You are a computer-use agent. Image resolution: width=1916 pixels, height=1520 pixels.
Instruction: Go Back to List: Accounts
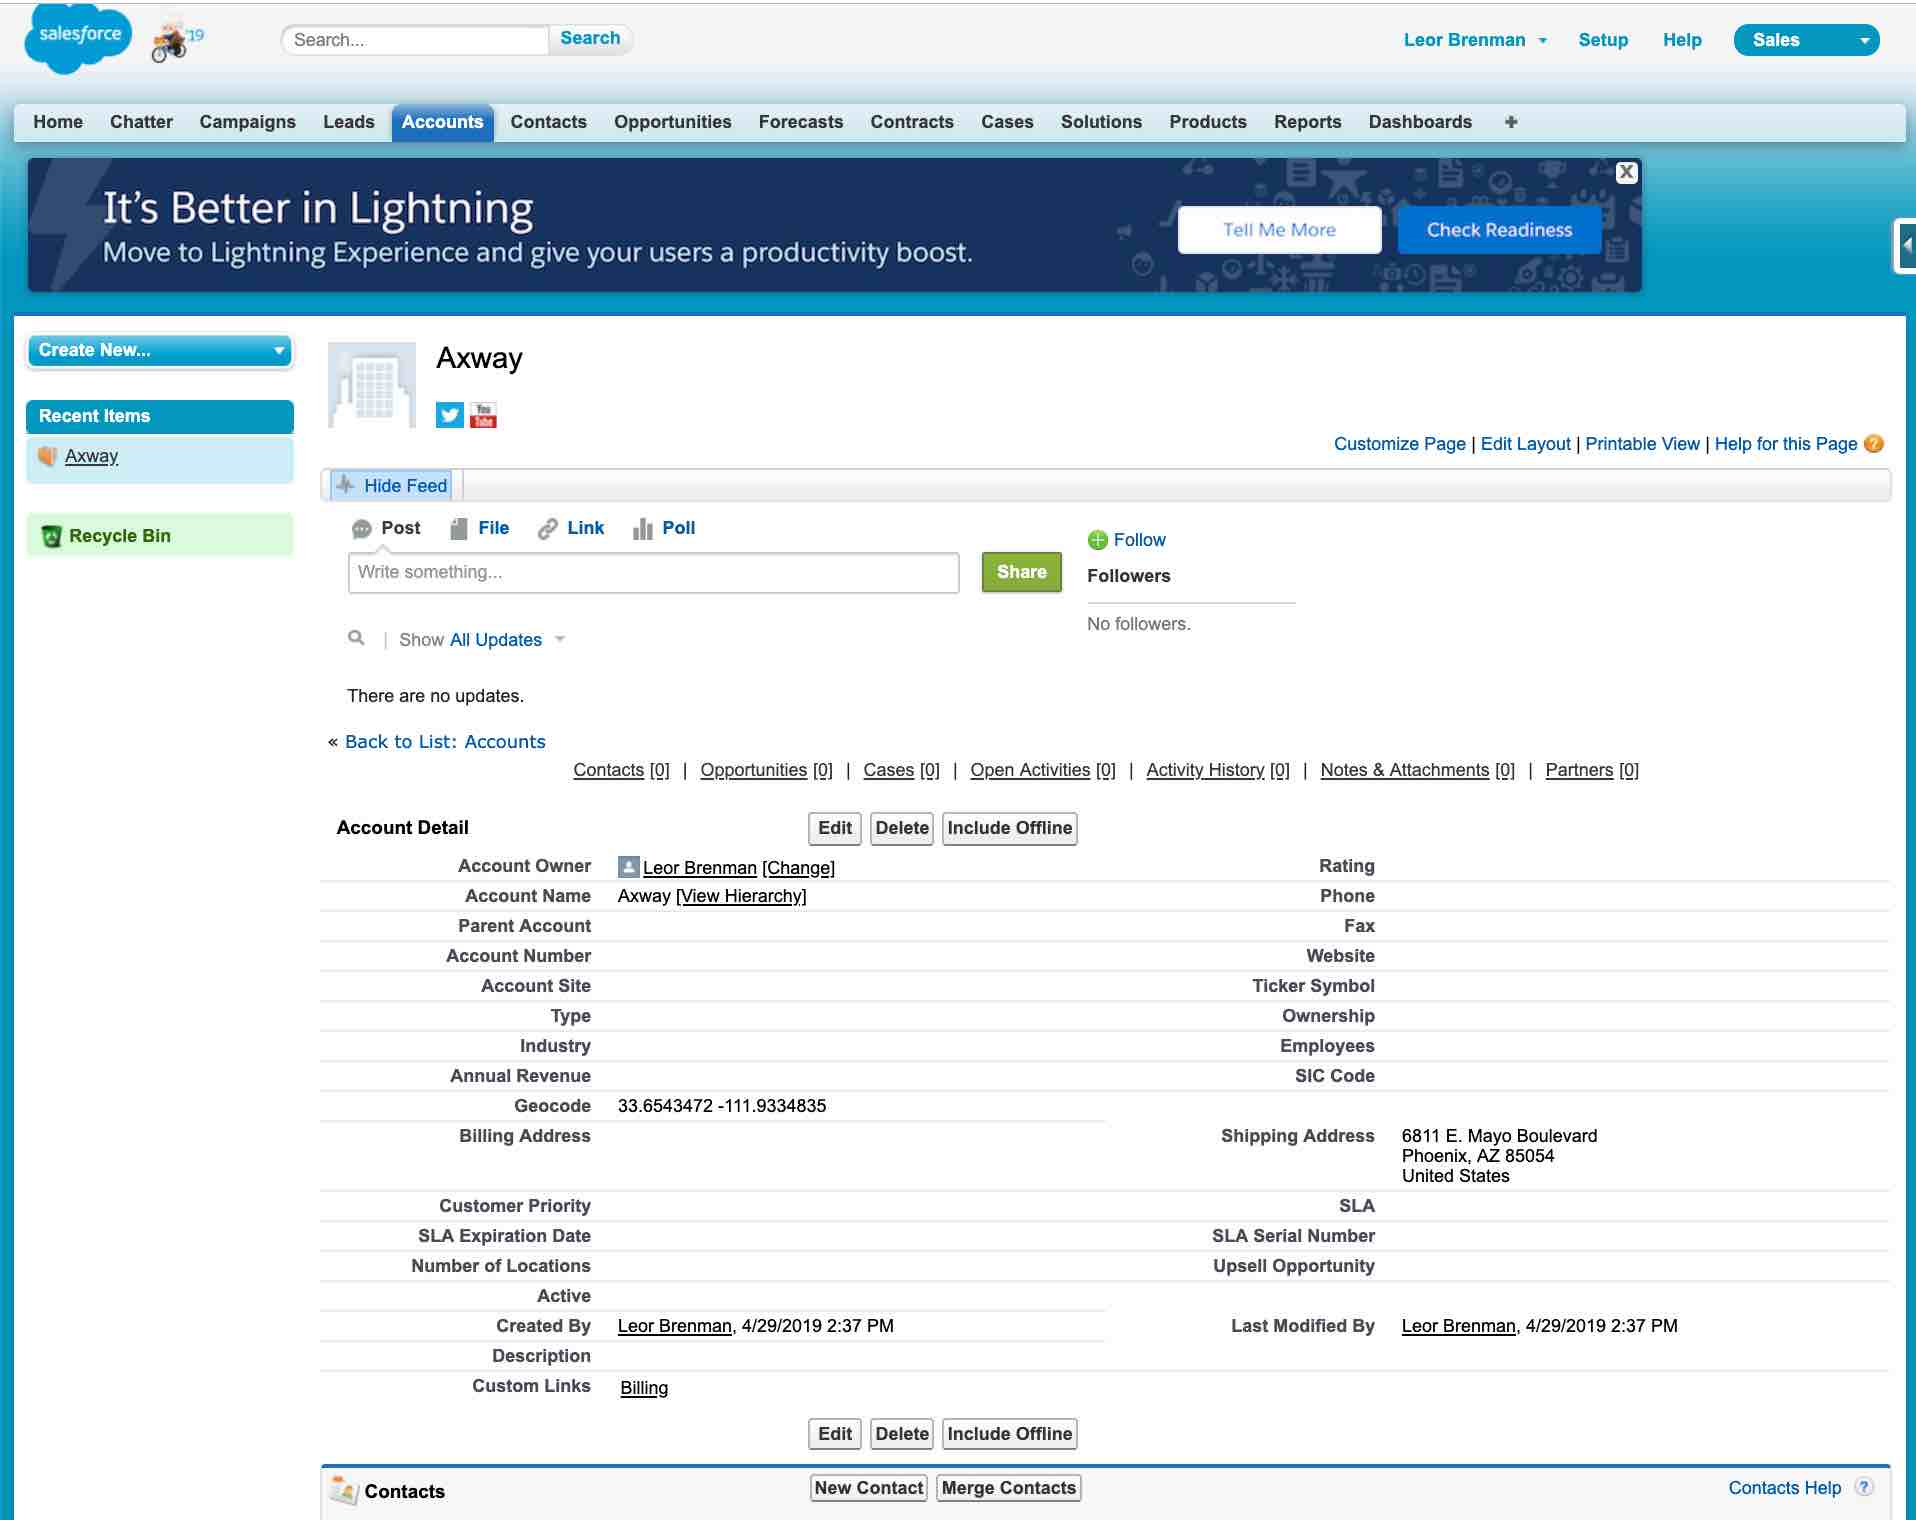tap(445, 742)
